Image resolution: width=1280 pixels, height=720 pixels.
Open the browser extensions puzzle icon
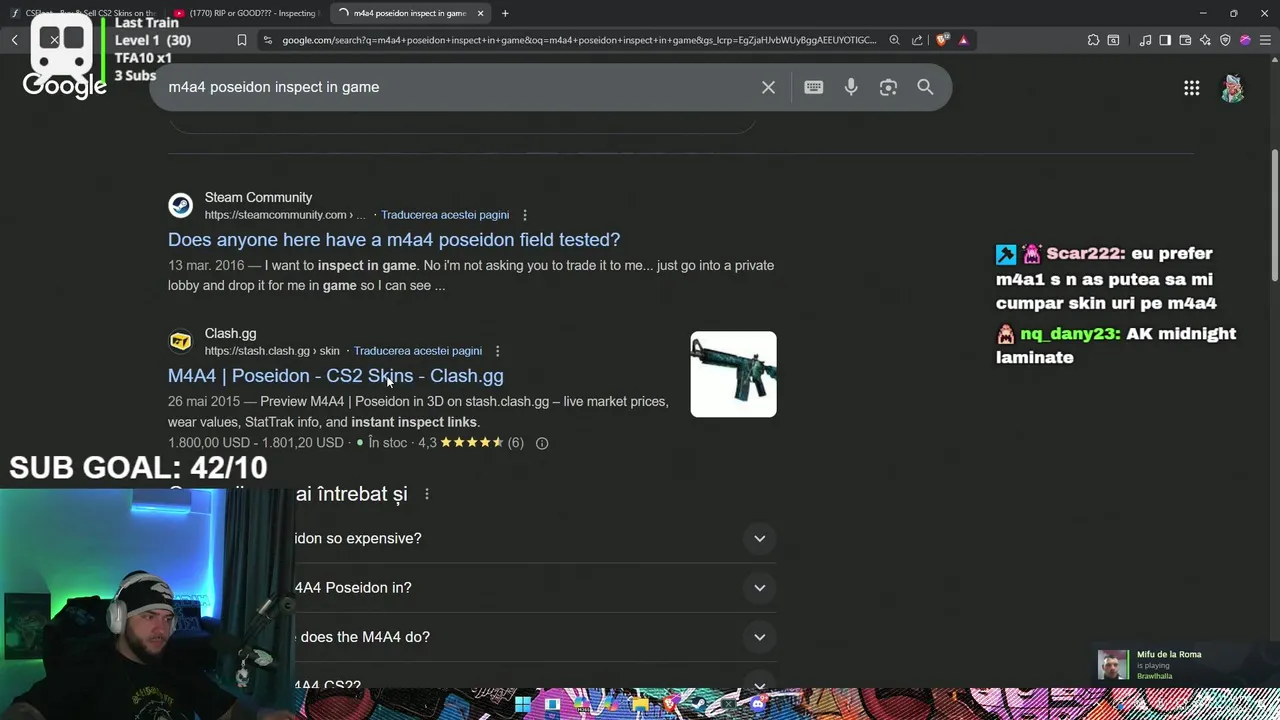1093,40
